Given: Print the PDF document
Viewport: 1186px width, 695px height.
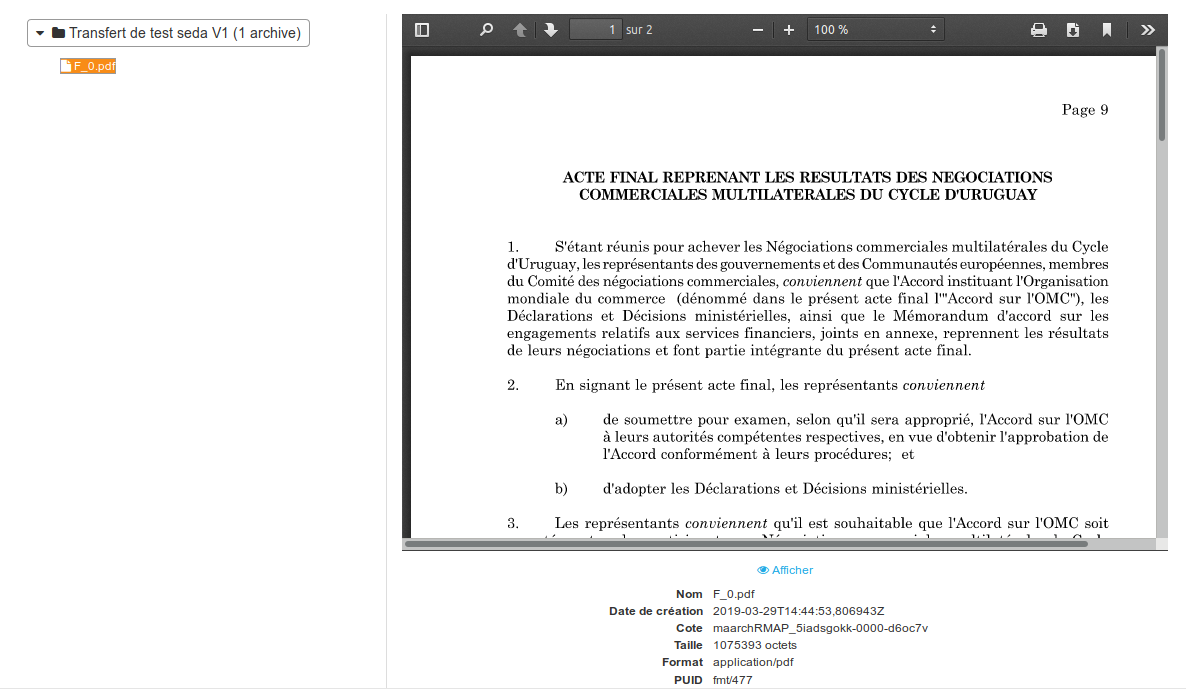Looking at the screenshot, I should pyautogui.click(x=1039, y=29).
